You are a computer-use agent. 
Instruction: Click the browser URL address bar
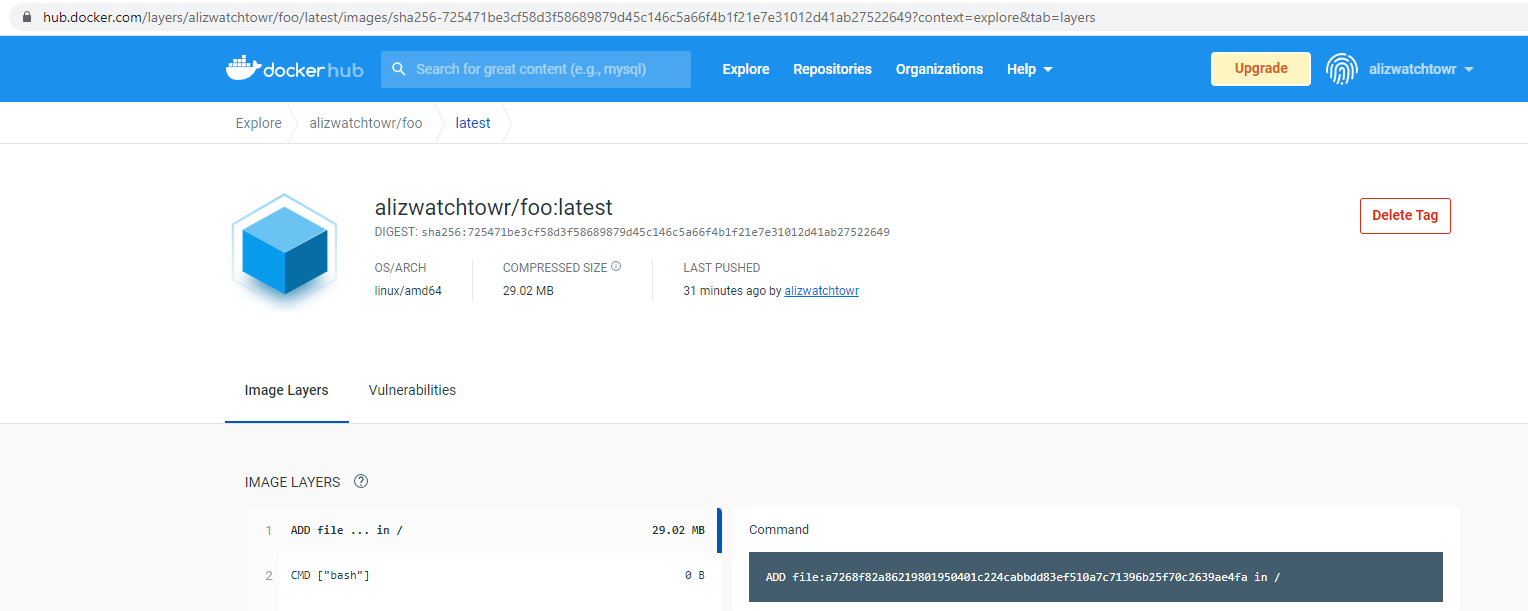click(x=764, y=17)
